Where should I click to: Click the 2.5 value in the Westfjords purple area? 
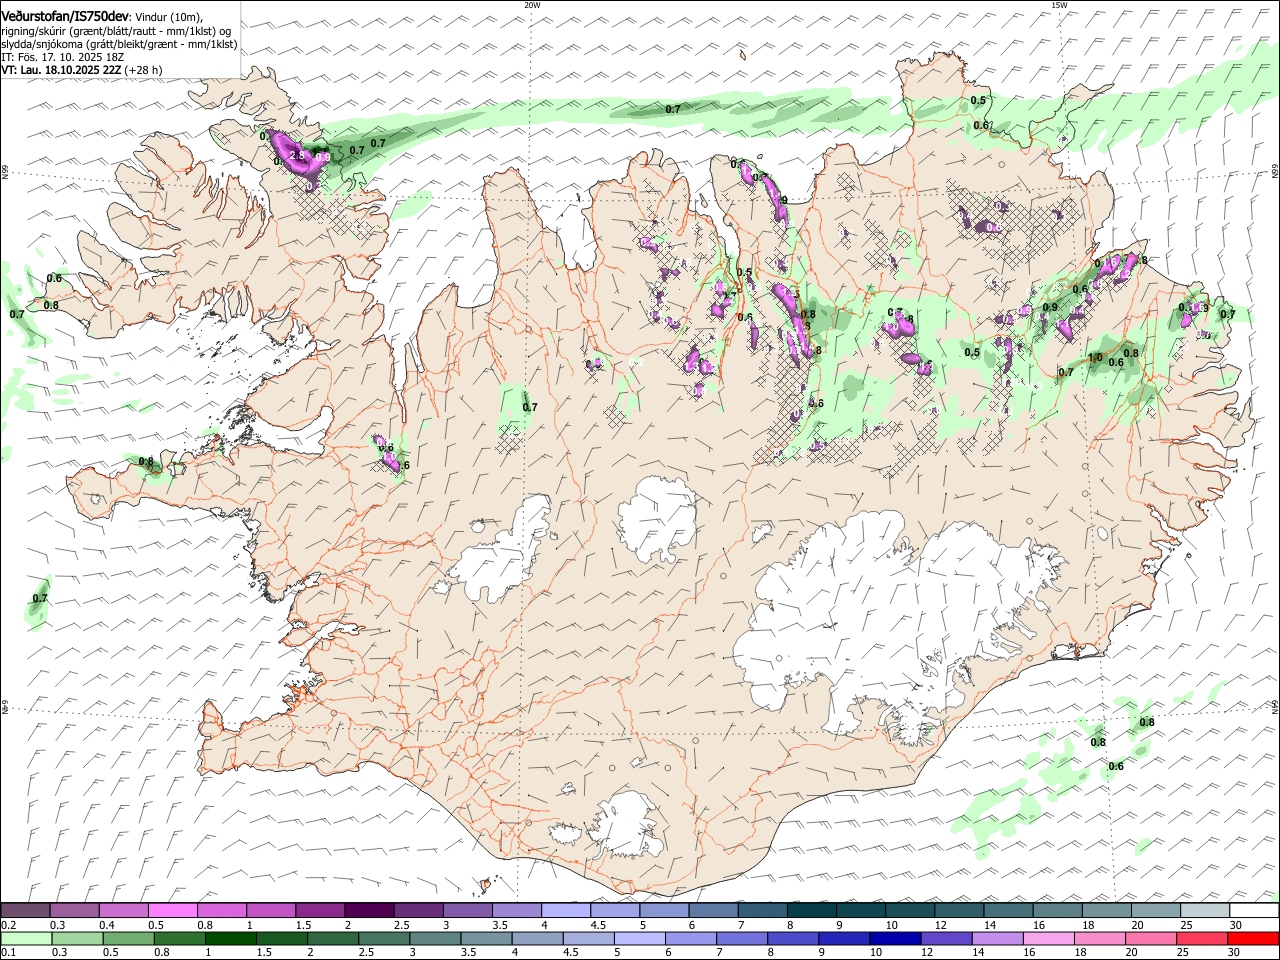(296, 156)
